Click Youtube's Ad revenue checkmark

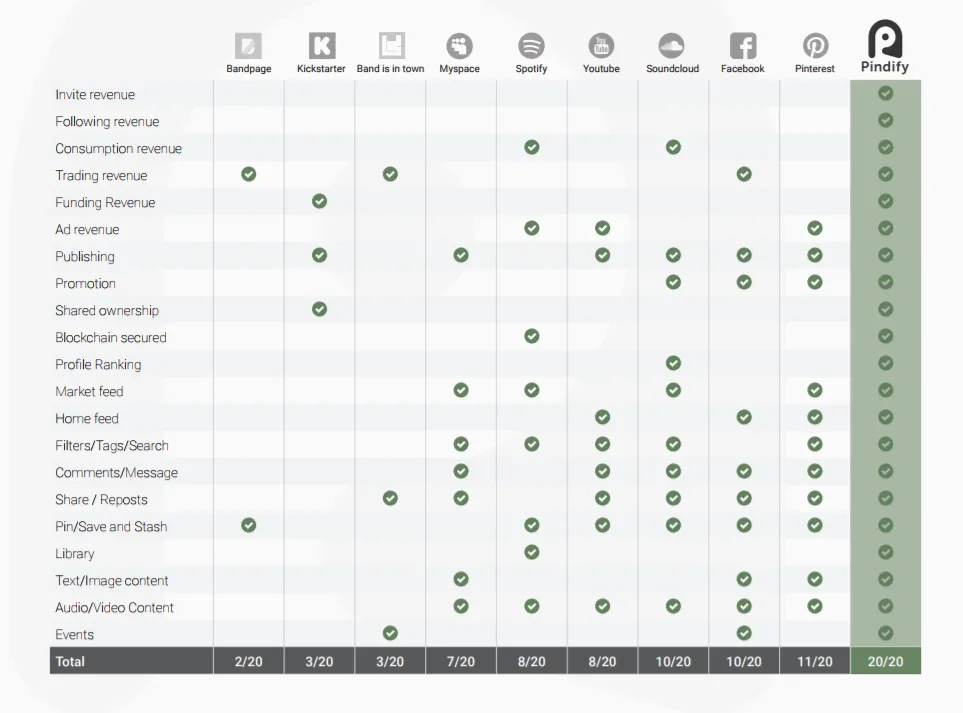tap(602, 228)
